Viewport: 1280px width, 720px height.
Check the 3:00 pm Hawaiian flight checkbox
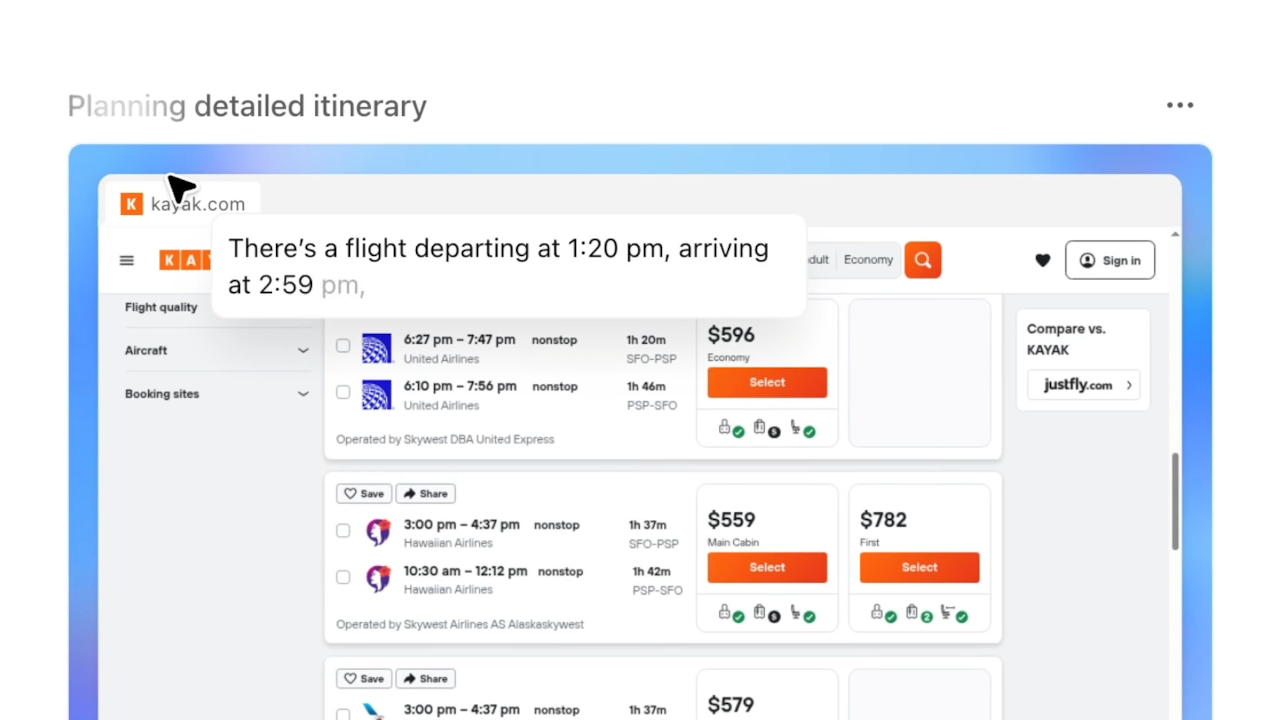click(x=343, y=531)
